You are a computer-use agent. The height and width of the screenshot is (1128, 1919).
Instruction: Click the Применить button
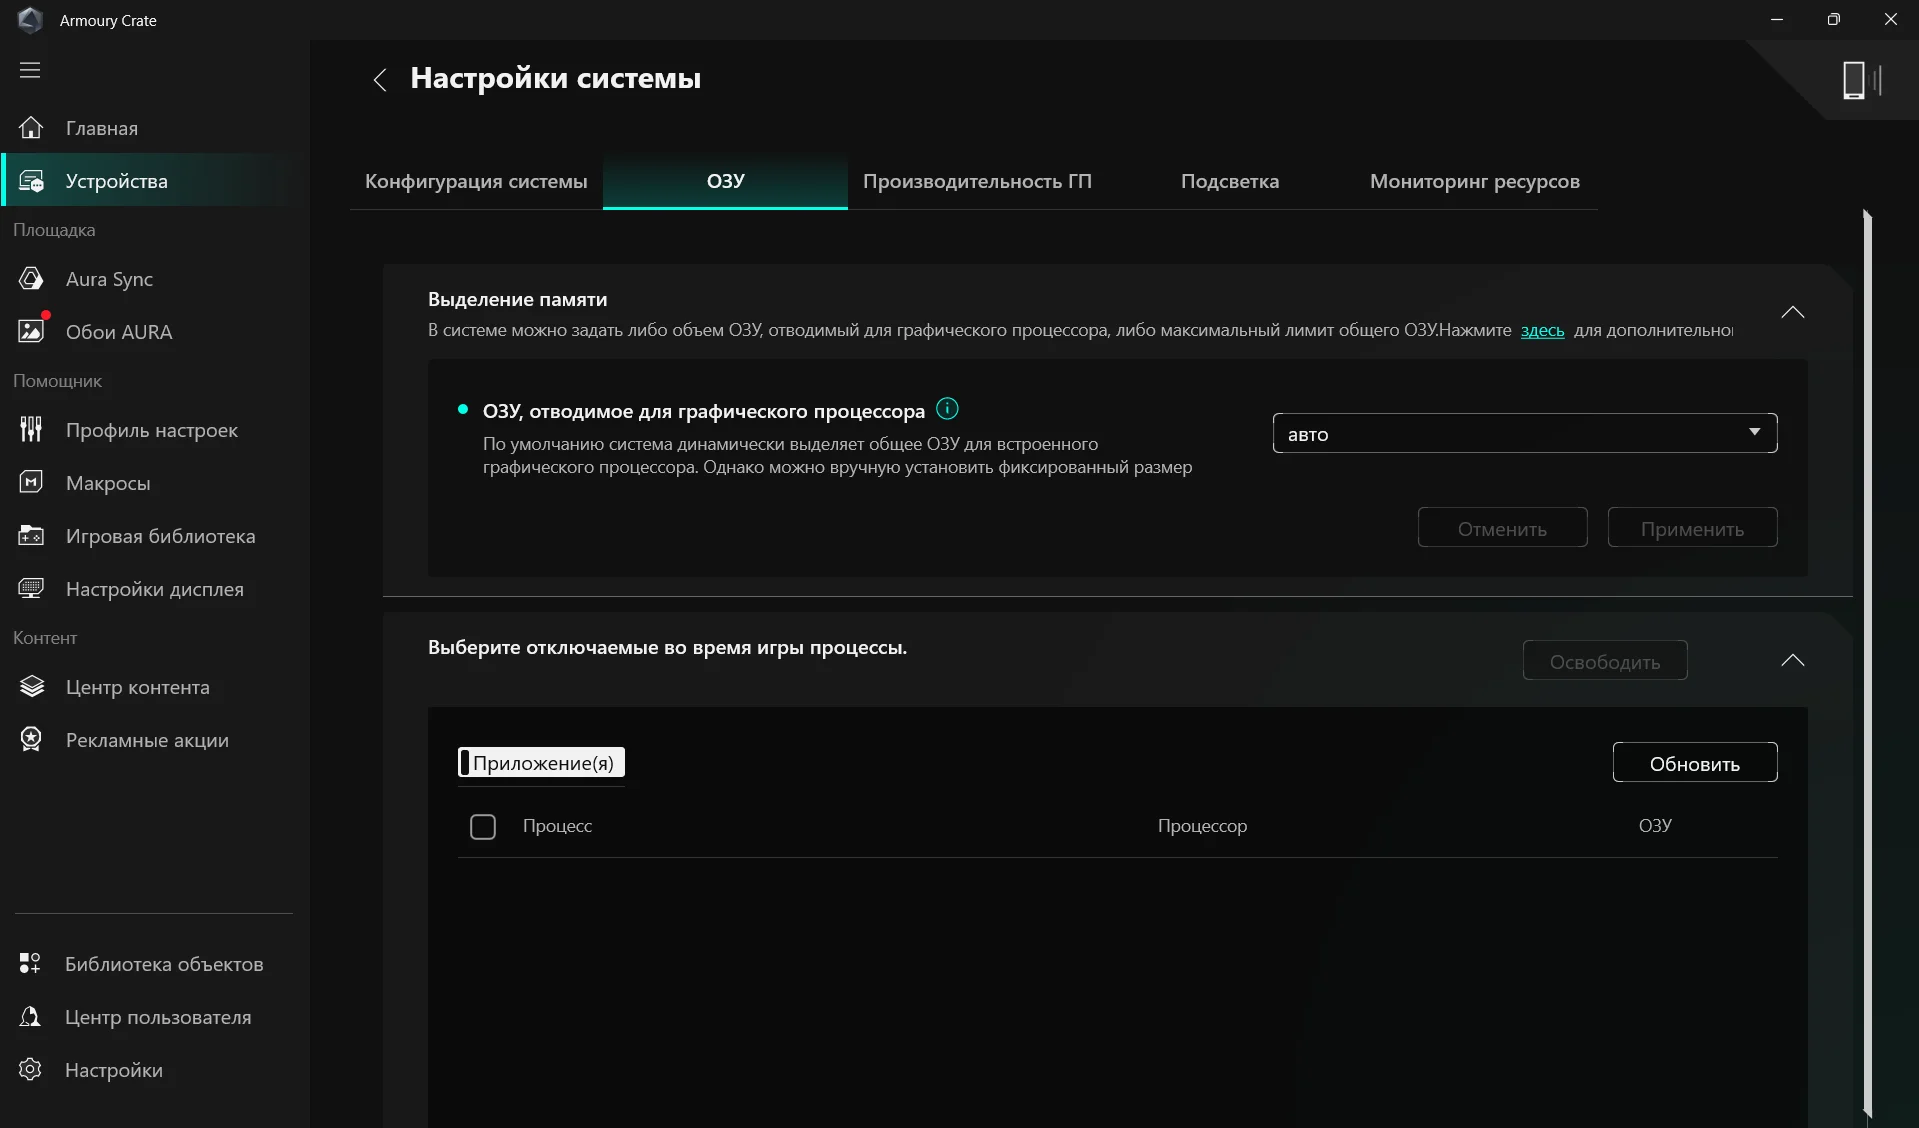[1692, 527]
